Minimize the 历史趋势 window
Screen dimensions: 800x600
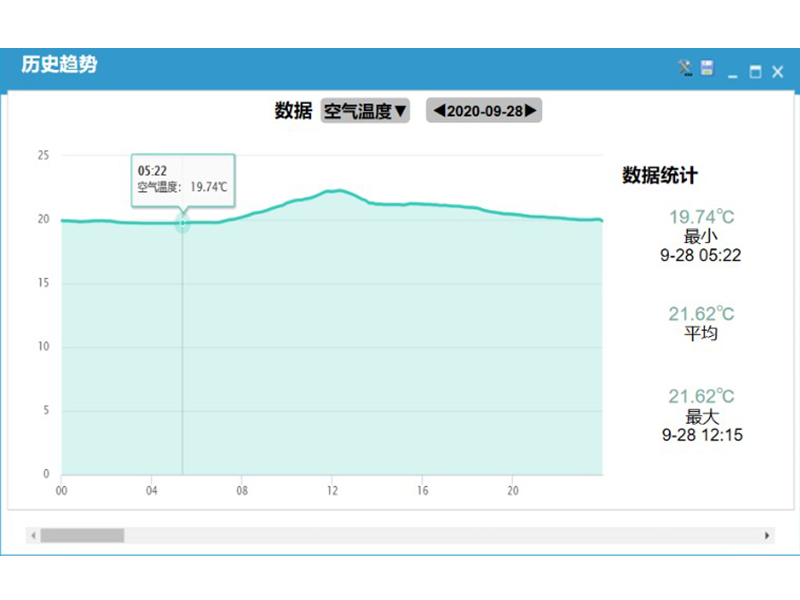[x=733, y=72]
